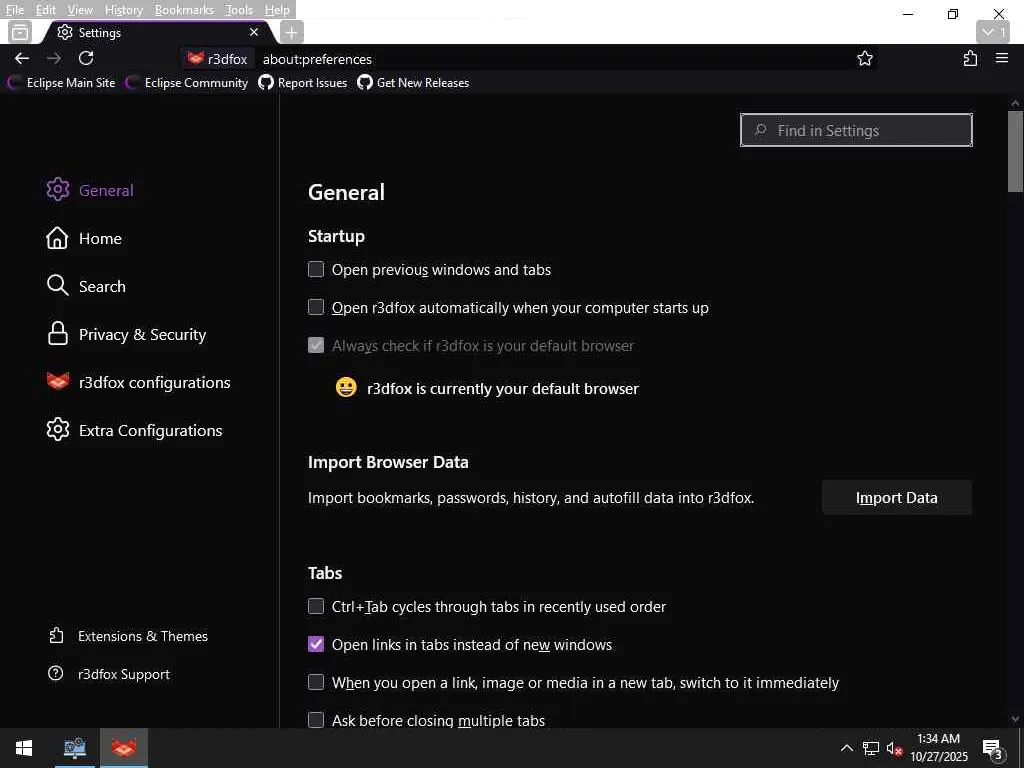This screenshot has width=1024, height=768.
Task: Go back with the back arrow
Action: tap(22, 58)
